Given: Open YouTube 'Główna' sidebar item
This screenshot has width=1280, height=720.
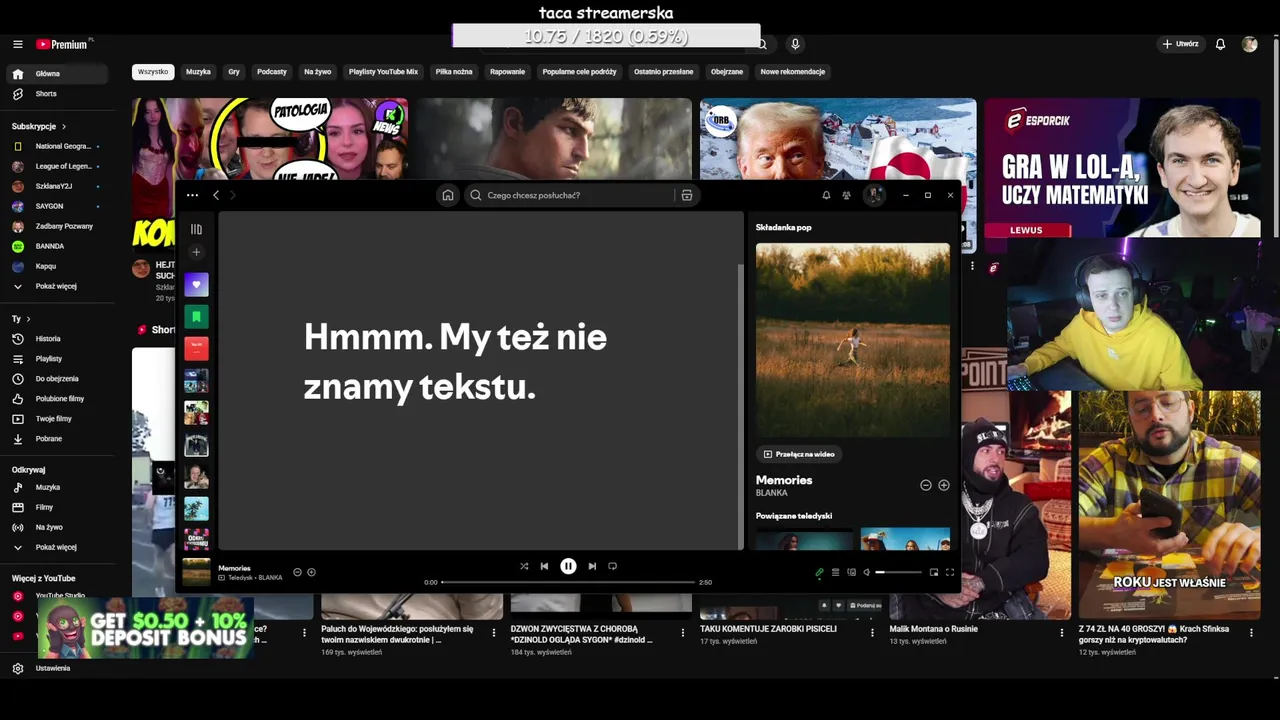Looking at the screenshot, I should [58, 74].
